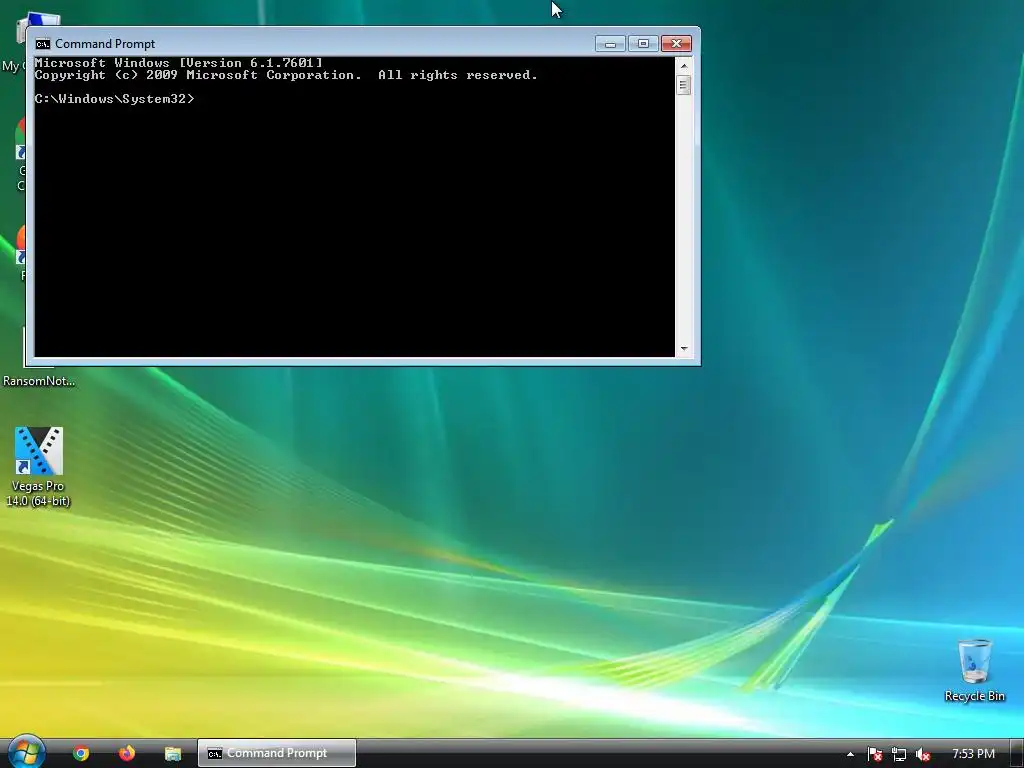Minimize the Command Prompt window
Image resolution: width=1024 pixels, height=768 pixels.
[610, 44]
